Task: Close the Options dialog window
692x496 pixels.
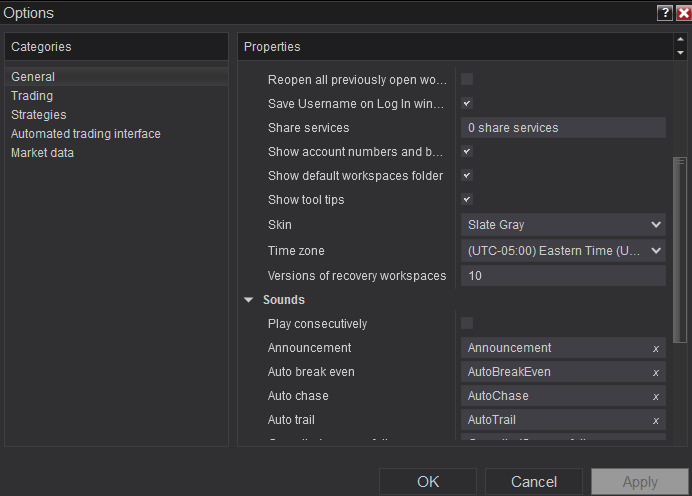Action: coord(682,13)
